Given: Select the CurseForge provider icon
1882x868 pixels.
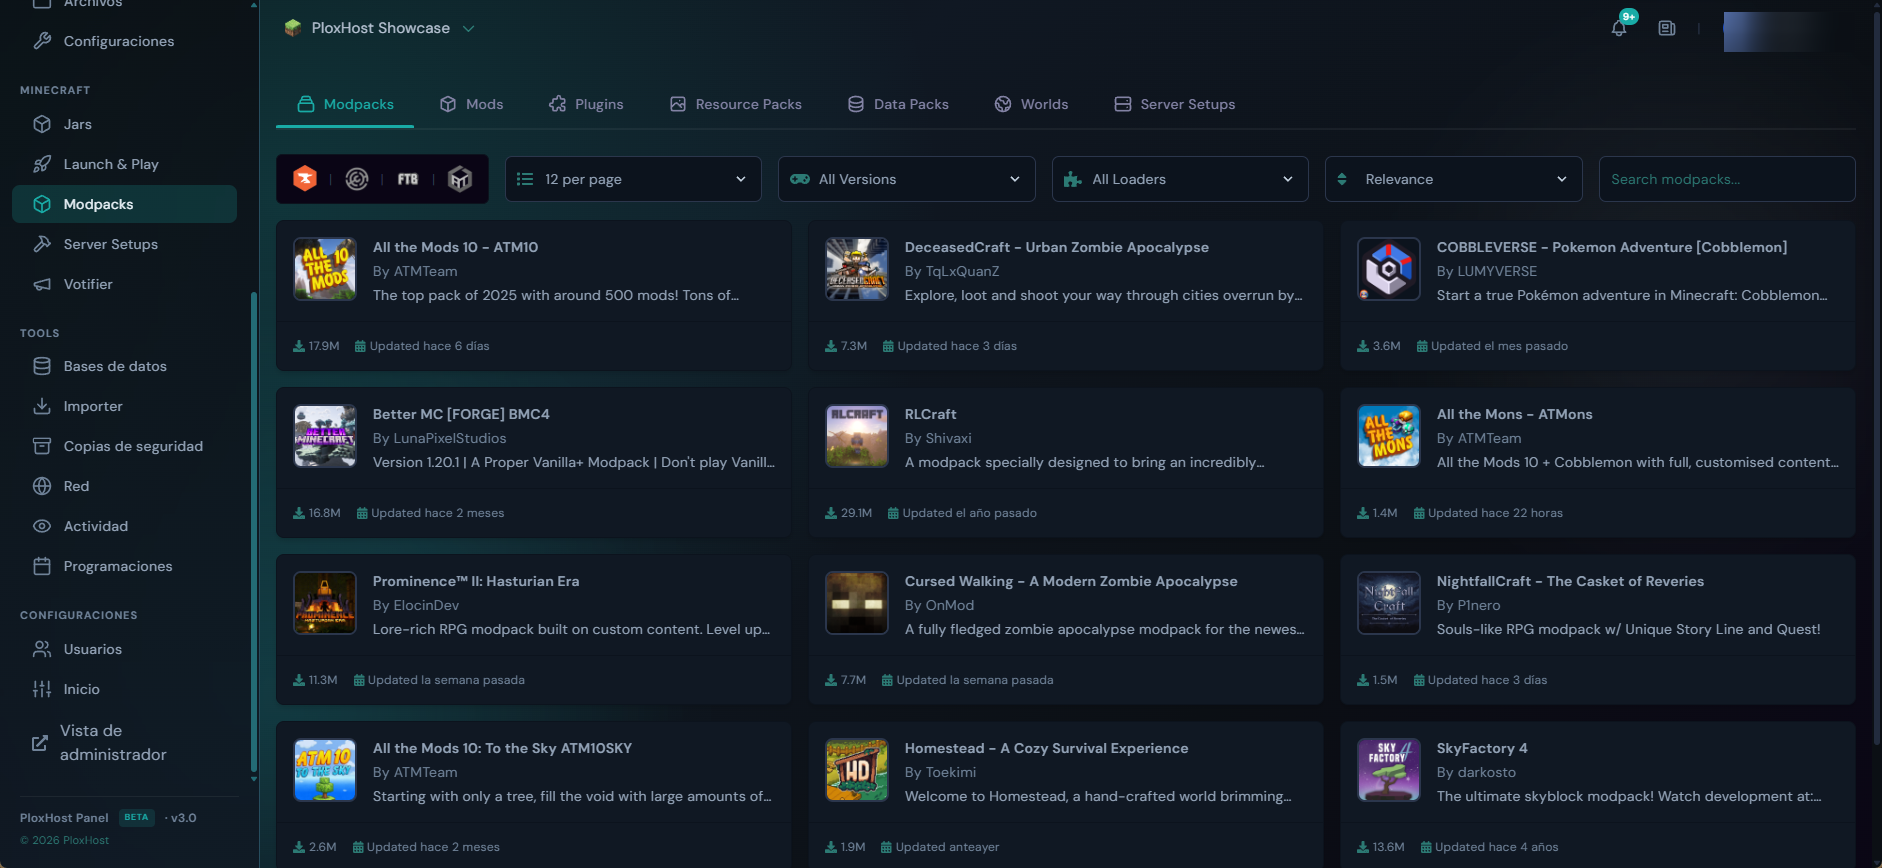Looking at the screenshot, I should pyautogui.click(x=305, y=179).
